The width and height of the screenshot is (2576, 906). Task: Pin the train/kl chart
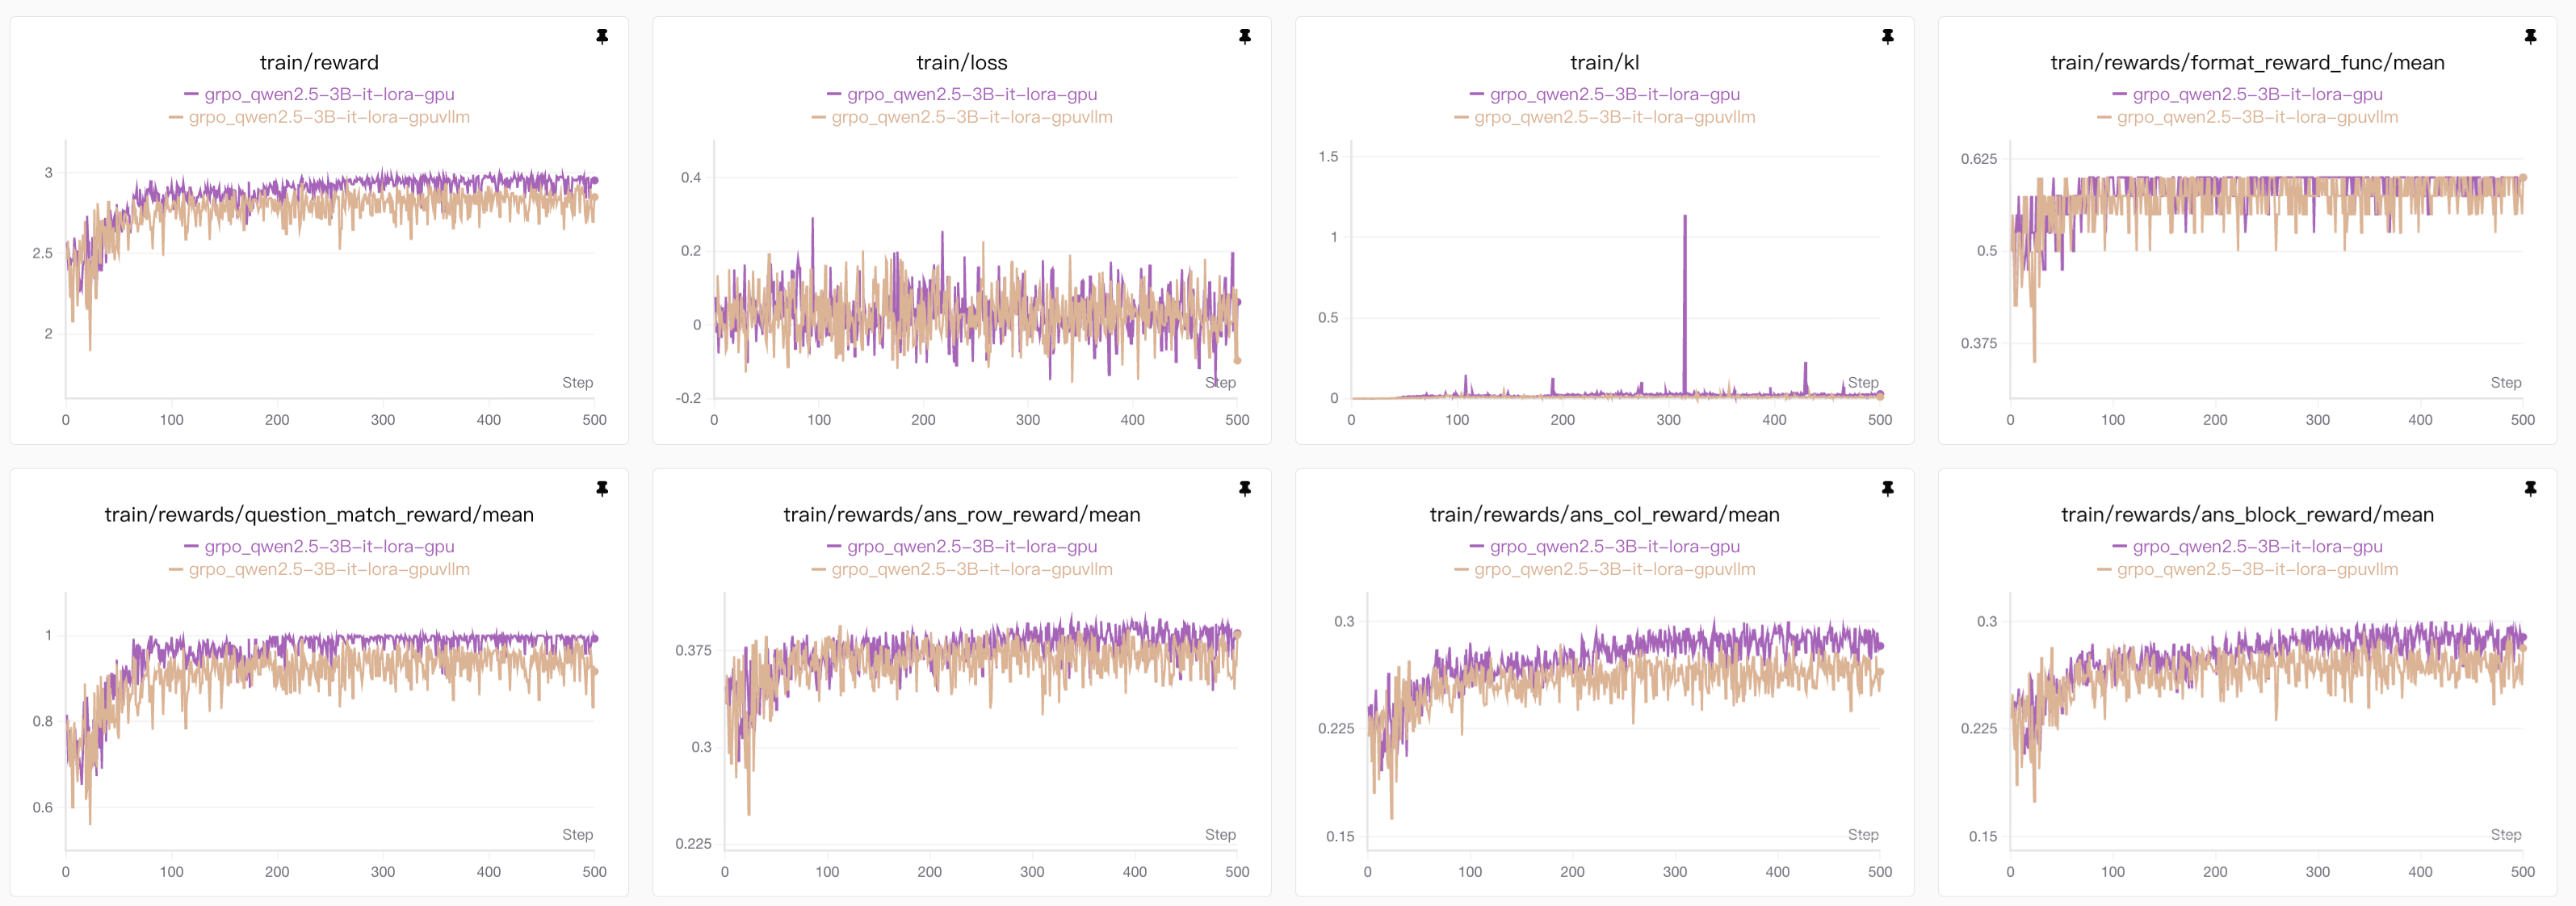pyautogui.click(x=1888, y=37)
